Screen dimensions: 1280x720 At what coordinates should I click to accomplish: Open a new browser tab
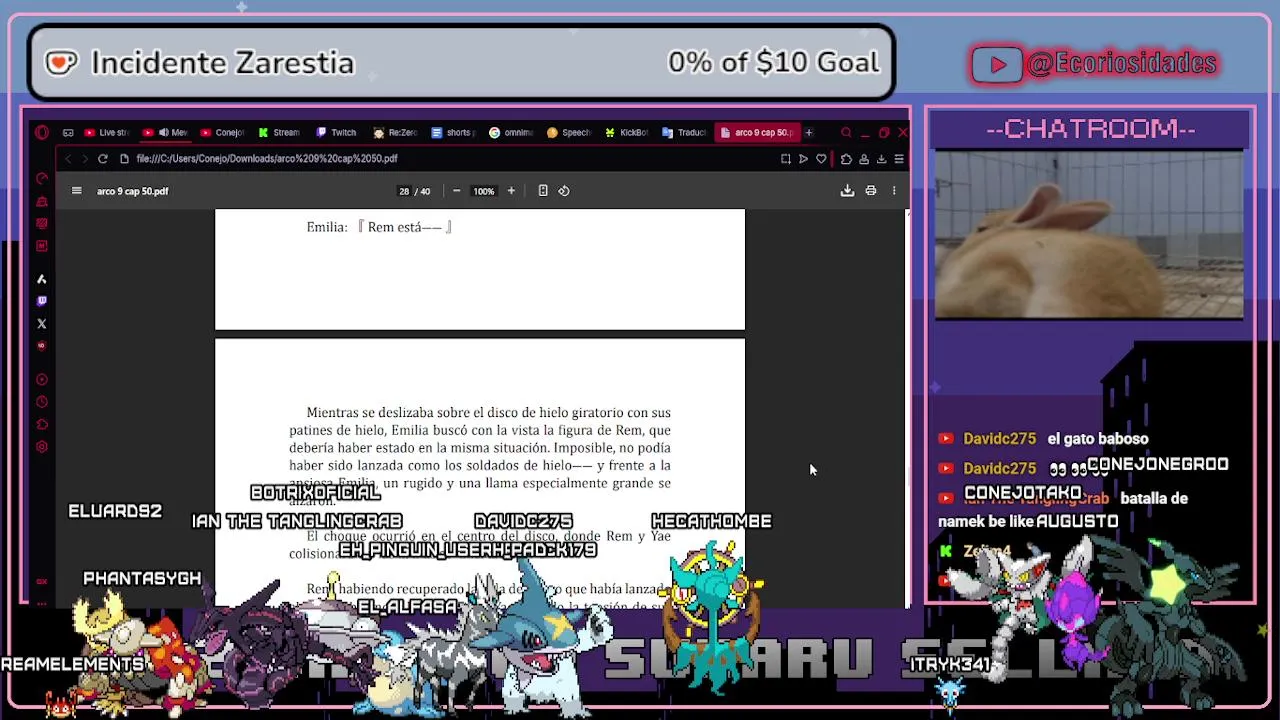[809, 132]
